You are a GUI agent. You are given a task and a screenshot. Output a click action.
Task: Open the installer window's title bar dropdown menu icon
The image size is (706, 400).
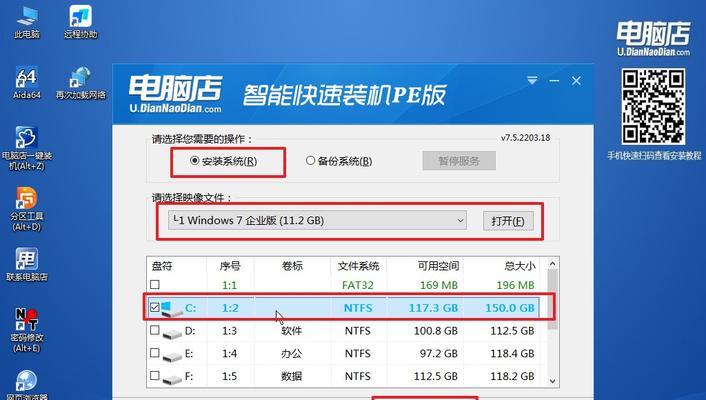[x=532, y=81]
